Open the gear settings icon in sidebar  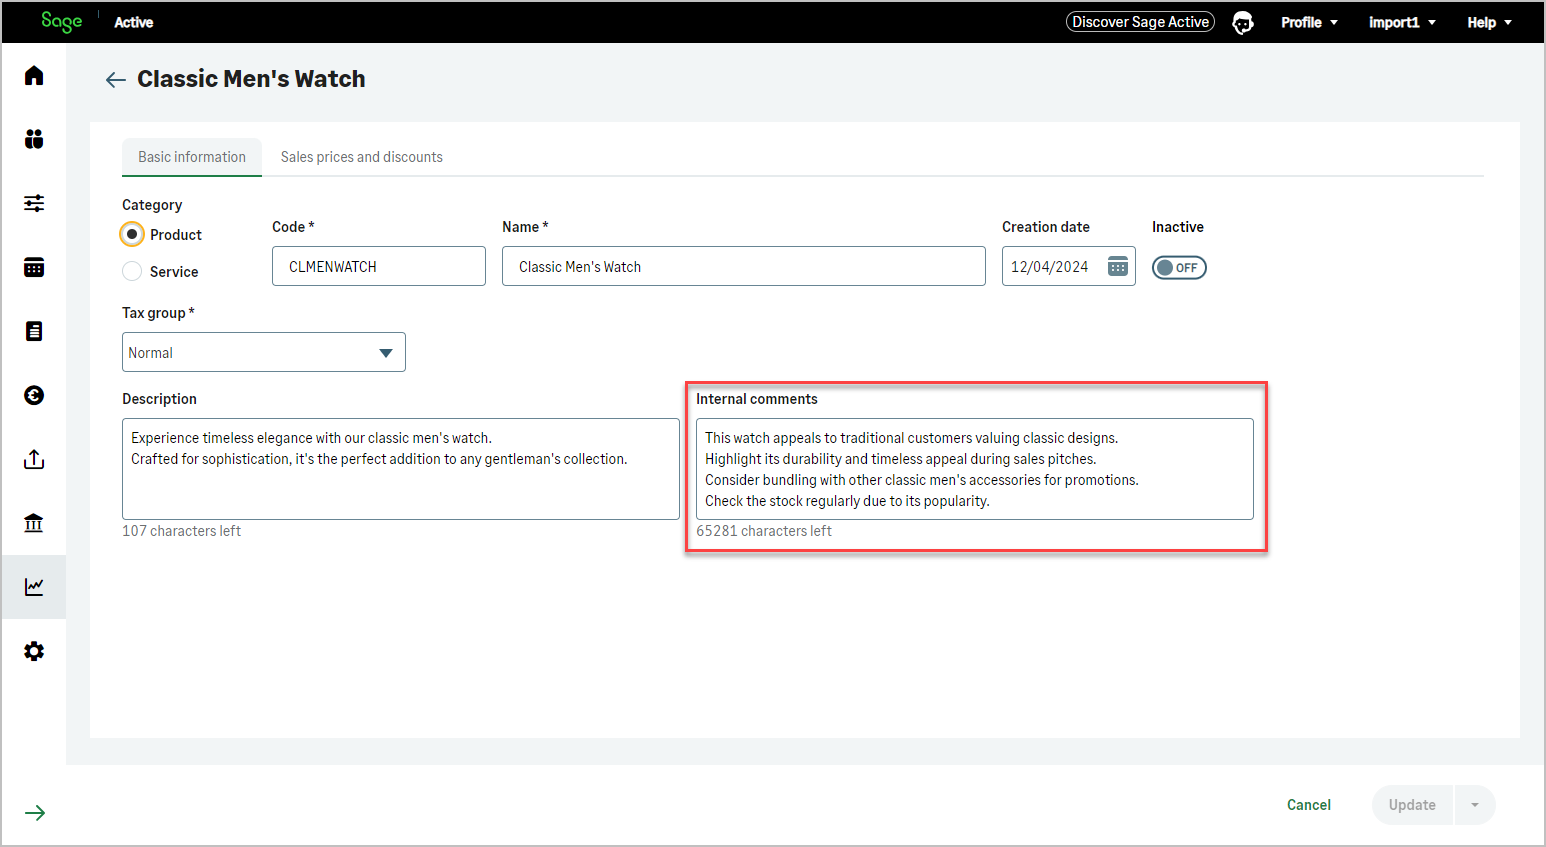(x=34, y=651)
